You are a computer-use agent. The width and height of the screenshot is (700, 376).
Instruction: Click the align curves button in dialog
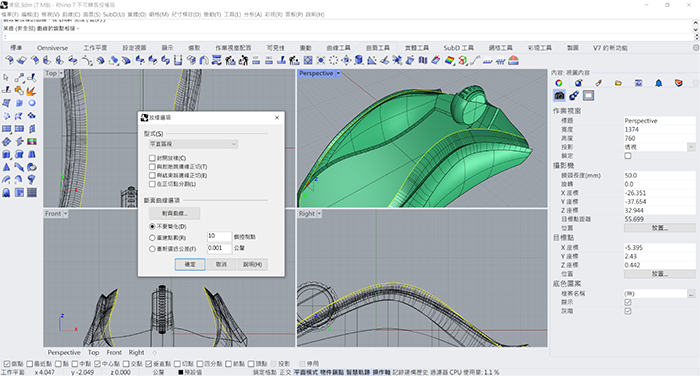pos(175,213)
